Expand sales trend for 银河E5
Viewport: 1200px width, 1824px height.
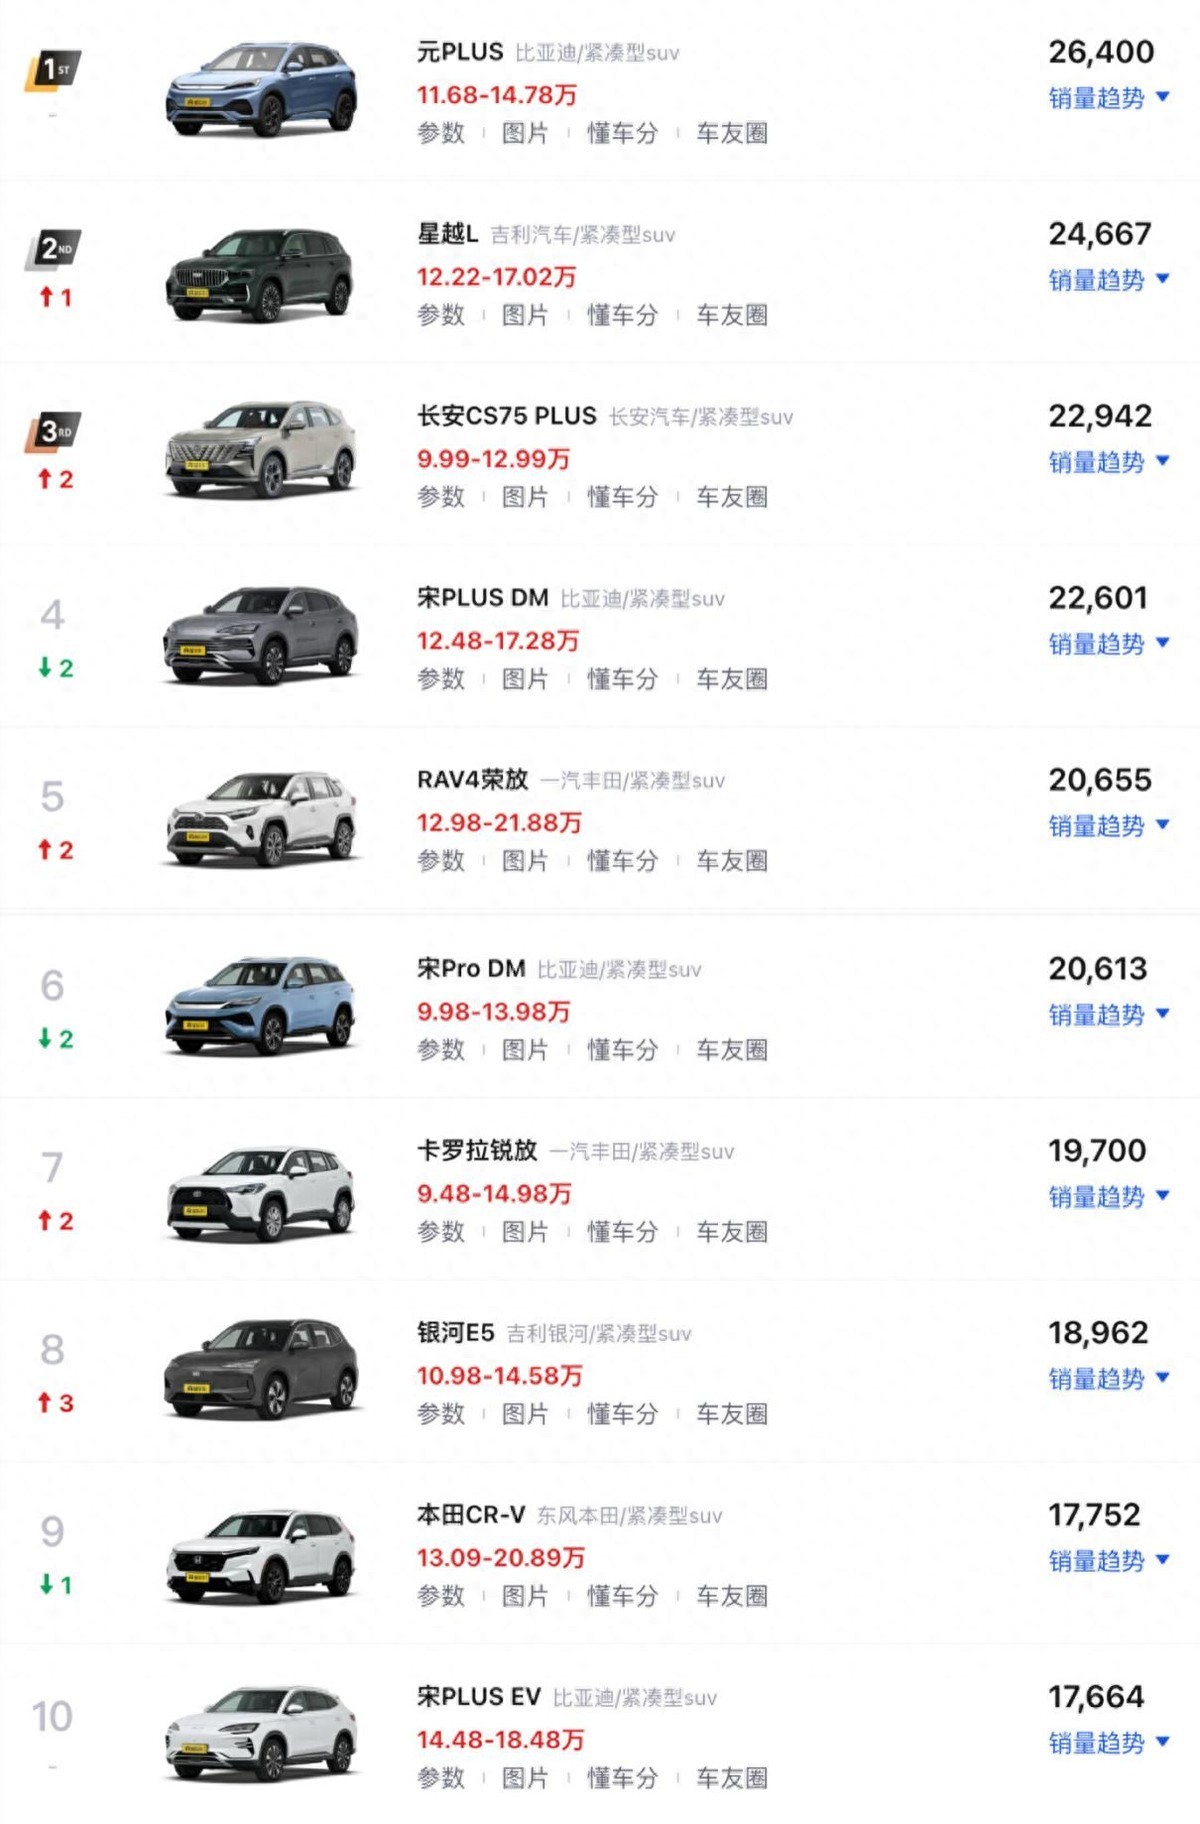pos(1108,1379)
